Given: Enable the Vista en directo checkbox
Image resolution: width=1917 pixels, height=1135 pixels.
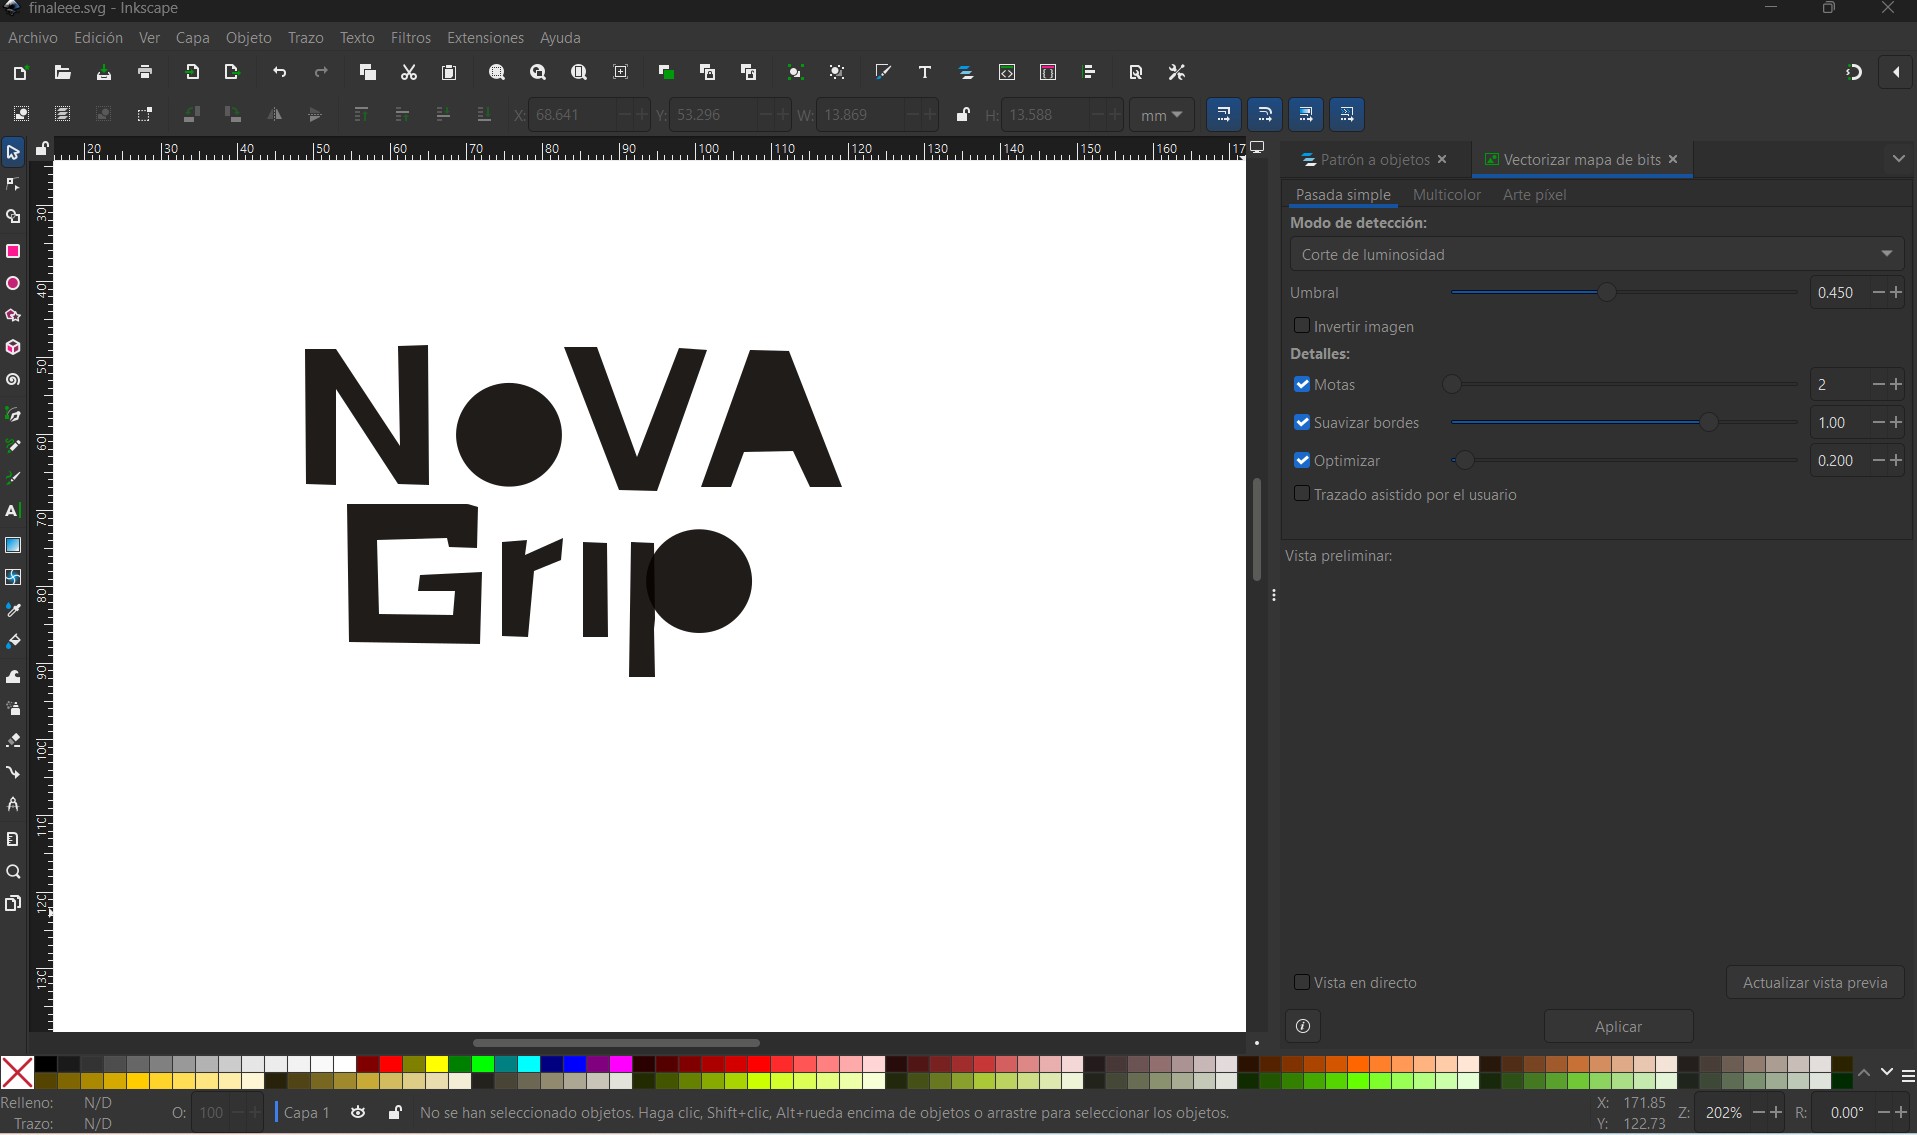Looking at the screenshot, I should (x=1302, y=982).
